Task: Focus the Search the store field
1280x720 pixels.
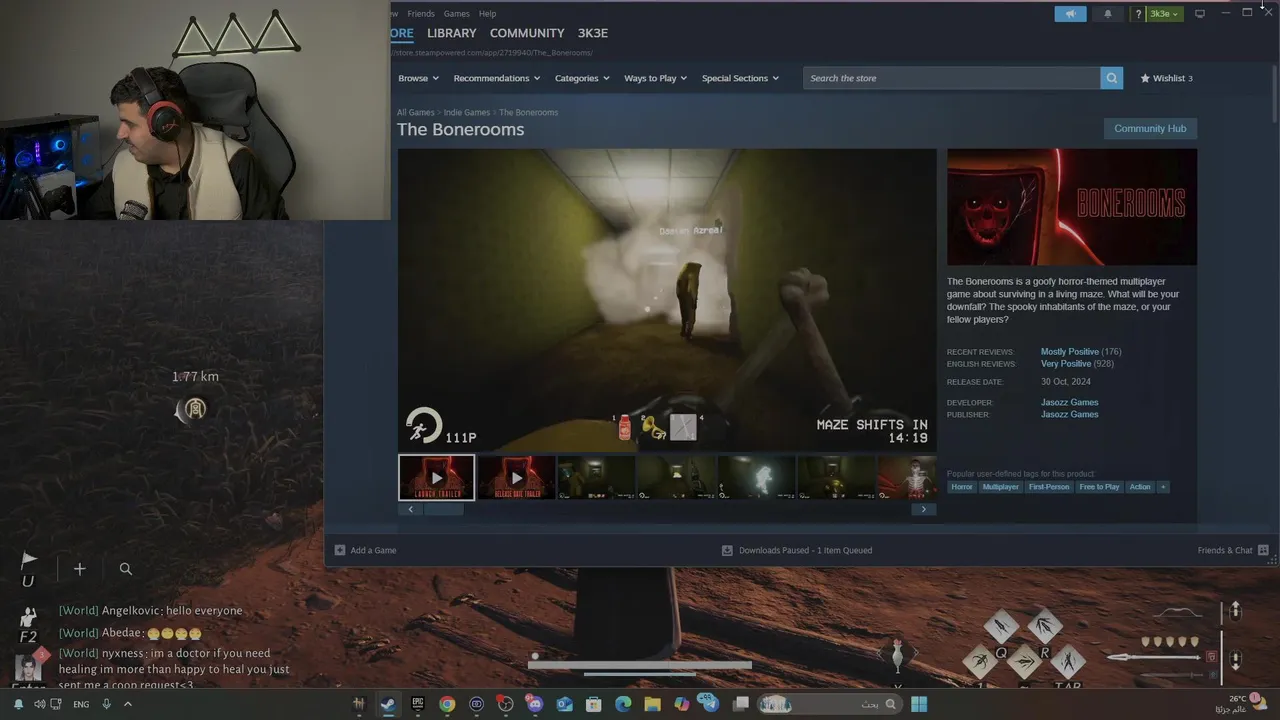Action: tap(952, 78)
